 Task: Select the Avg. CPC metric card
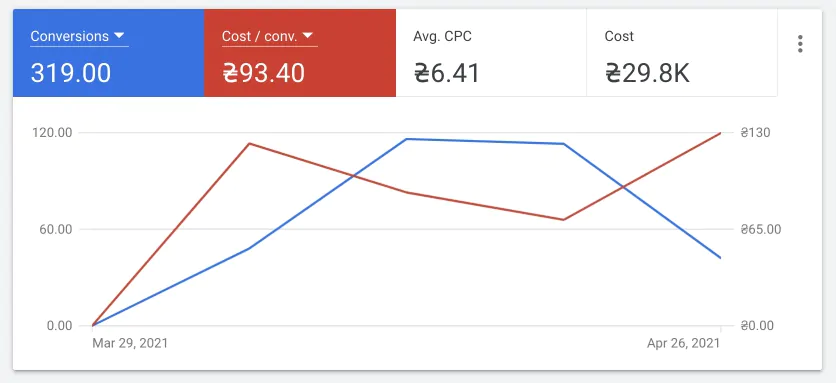click(491, 53)
